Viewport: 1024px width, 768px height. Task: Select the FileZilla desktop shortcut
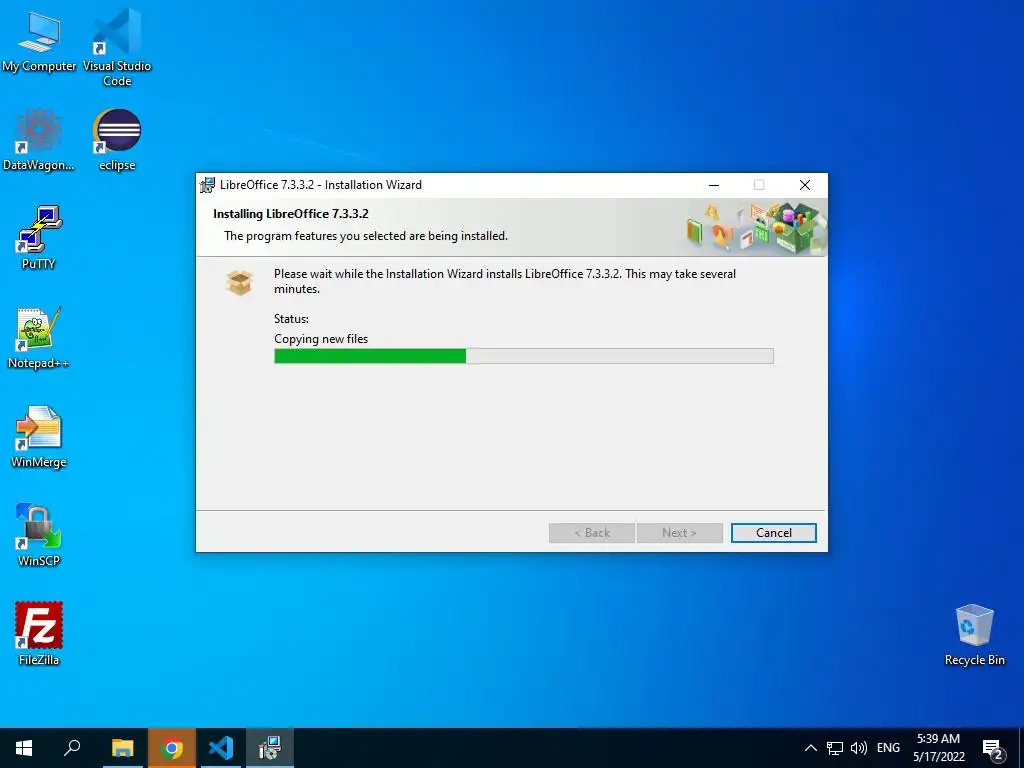tap(39, 634)
